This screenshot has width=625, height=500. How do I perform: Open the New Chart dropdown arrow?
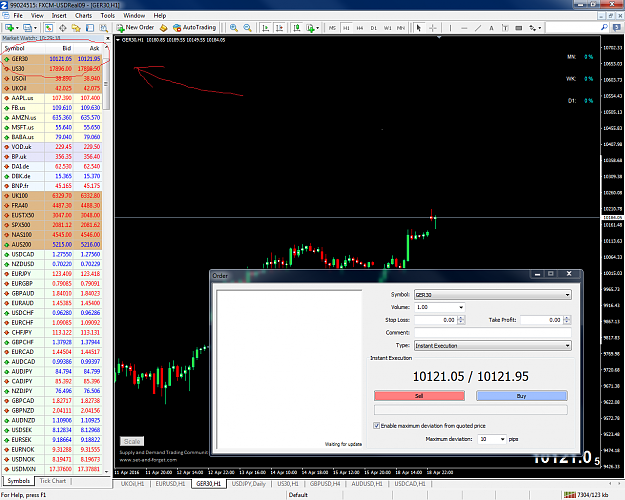(x=17, y=28)
